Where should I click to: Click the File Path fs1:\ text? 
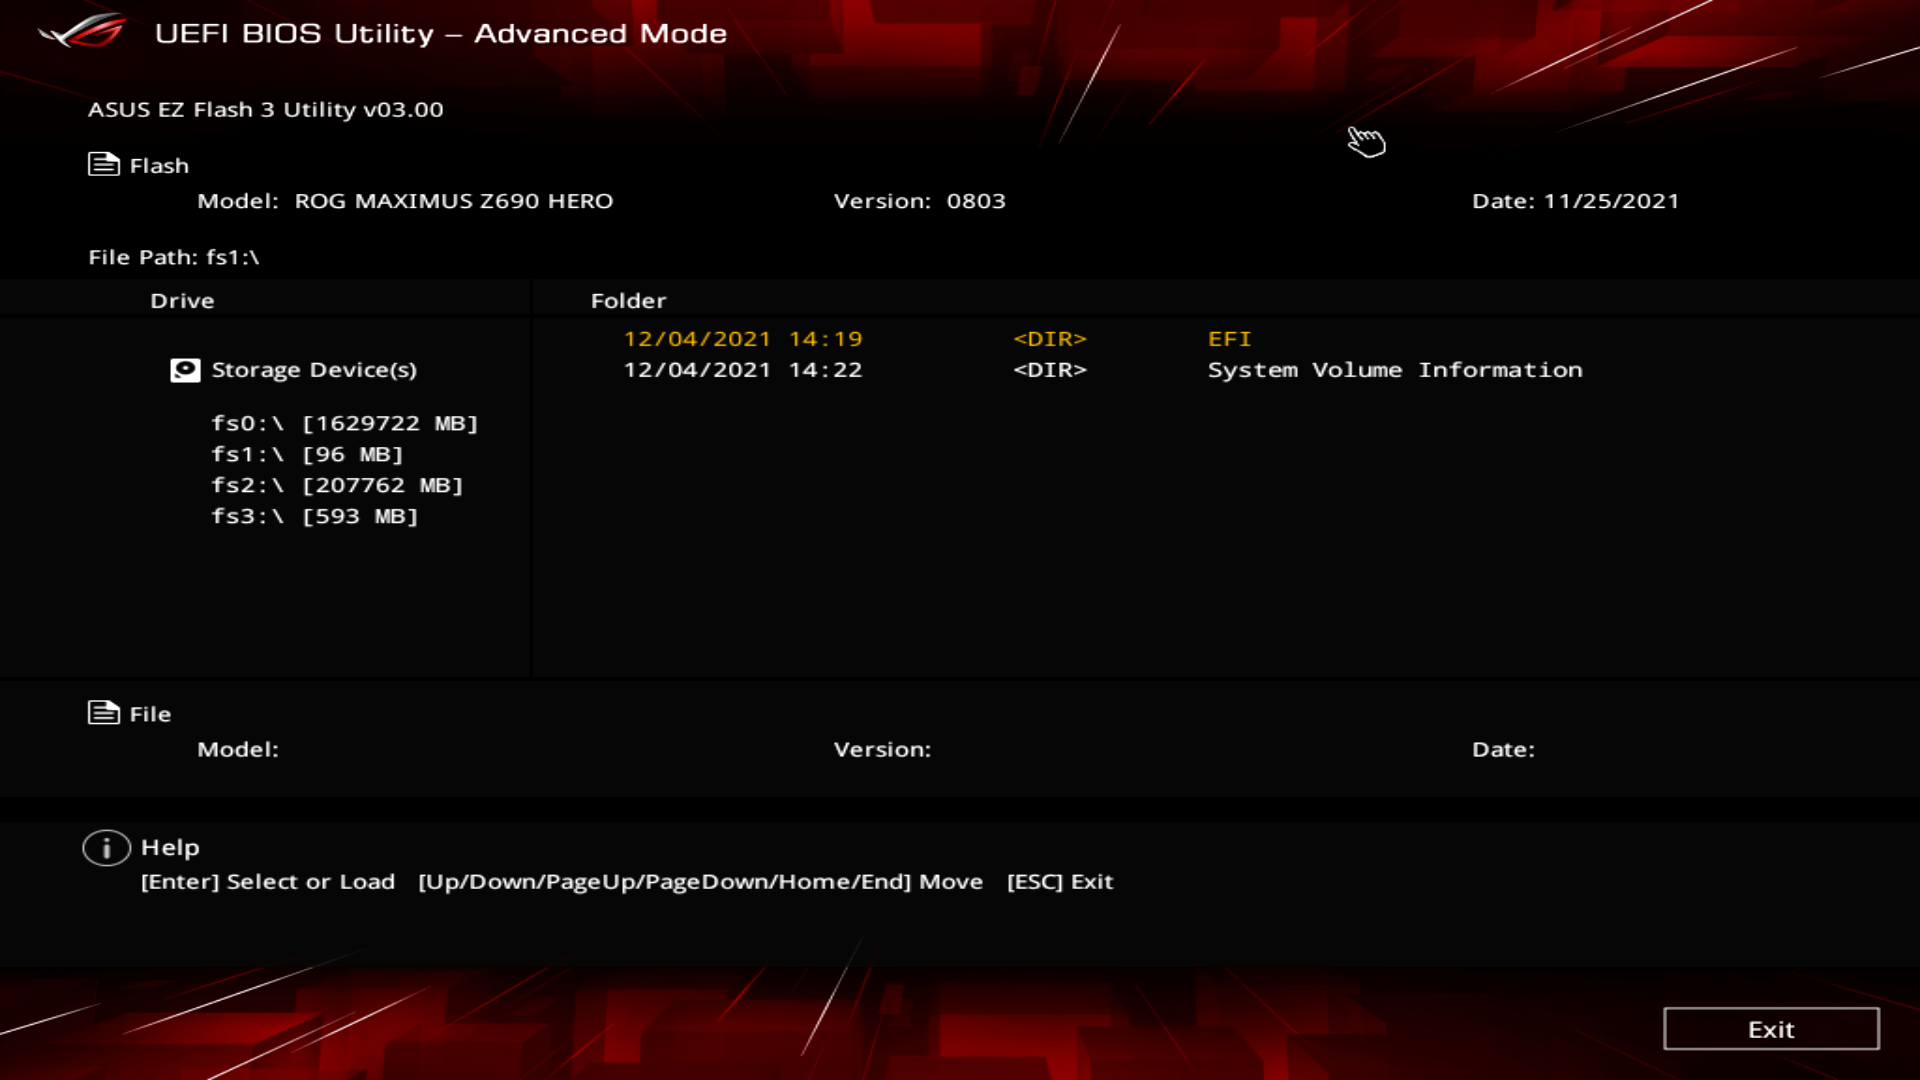(174, 257)
